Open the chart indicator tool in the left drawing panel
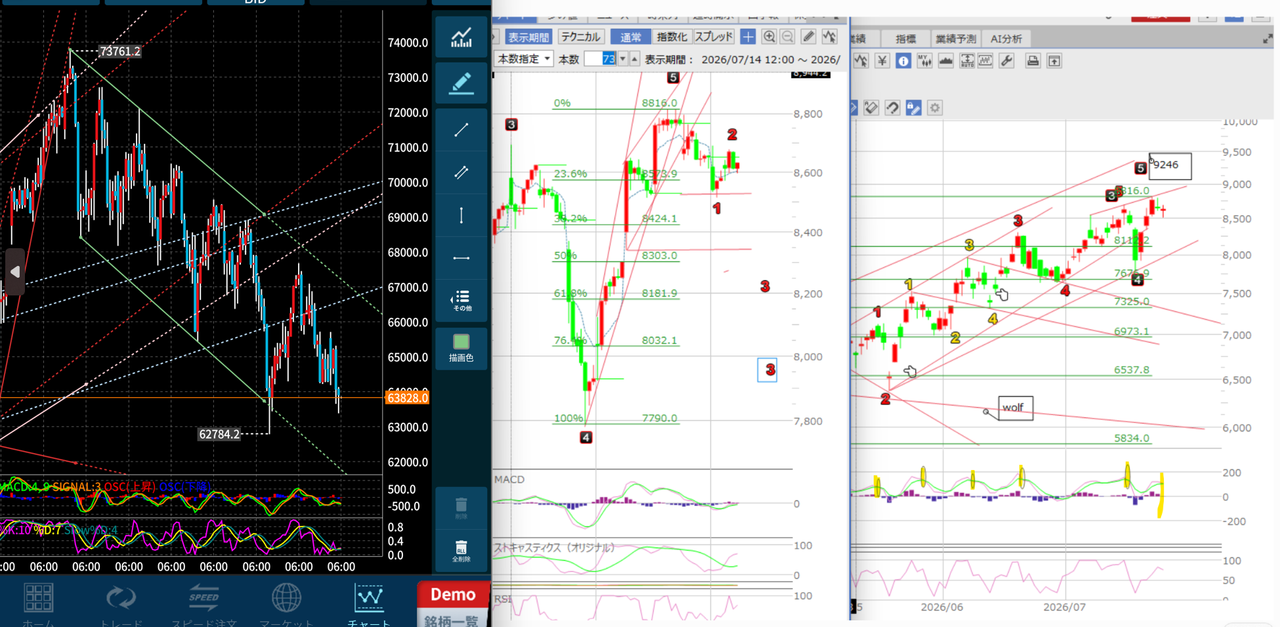The height and width of the screenshot is (627, 1280). coord(461,39)
